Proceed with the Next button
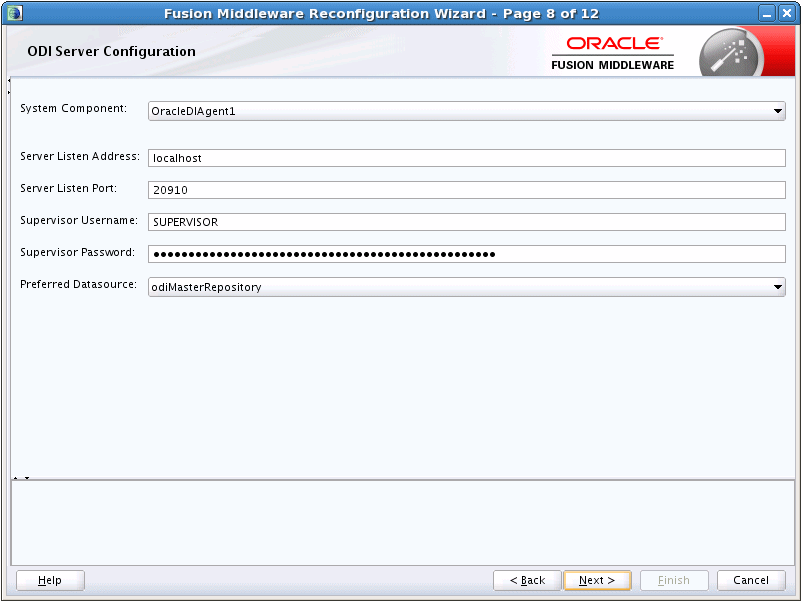The image size is (803, 602). pyautogui.click(x=597, y=580)
